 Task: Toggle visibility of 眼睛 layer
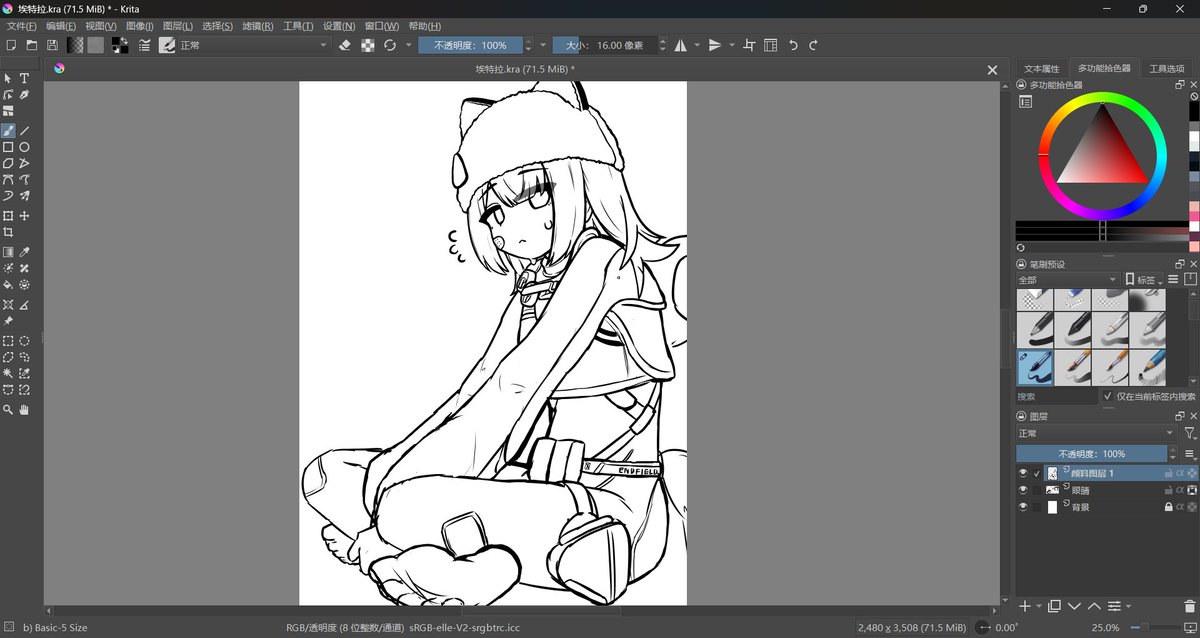tap(1023, 490)
